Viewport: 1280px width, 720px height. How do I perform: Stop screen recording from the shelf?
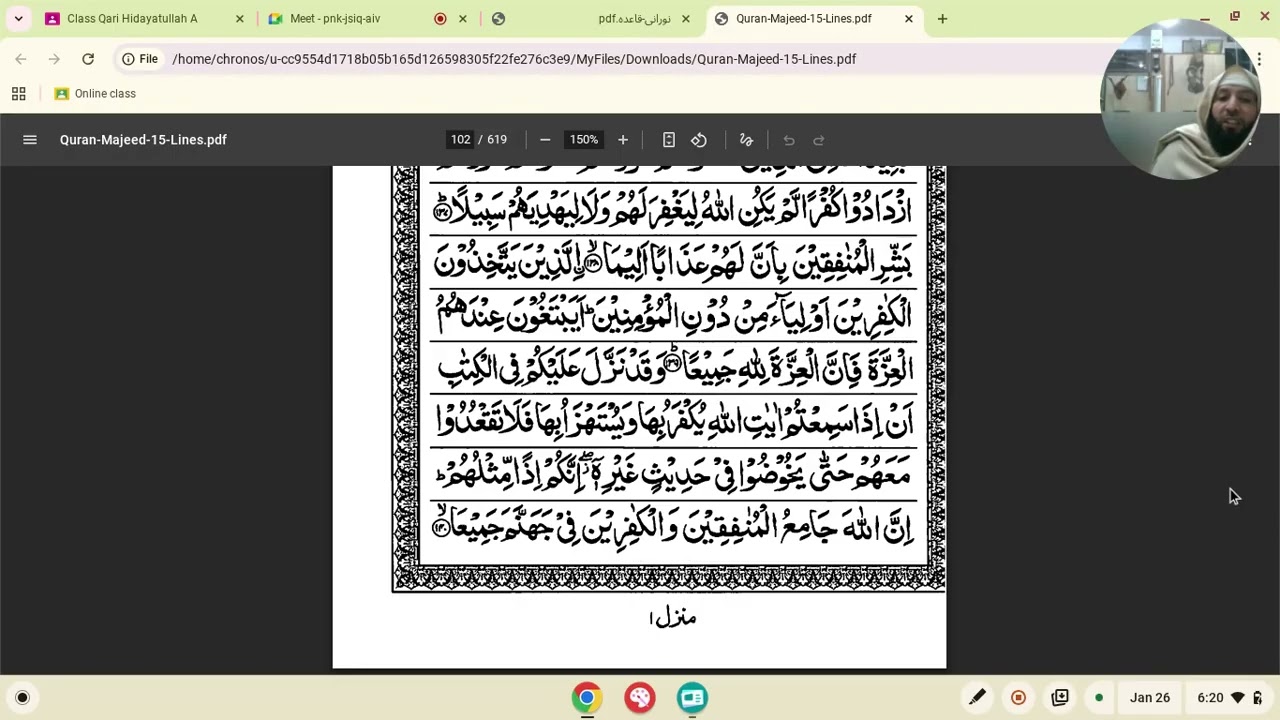click(1018, 698)
